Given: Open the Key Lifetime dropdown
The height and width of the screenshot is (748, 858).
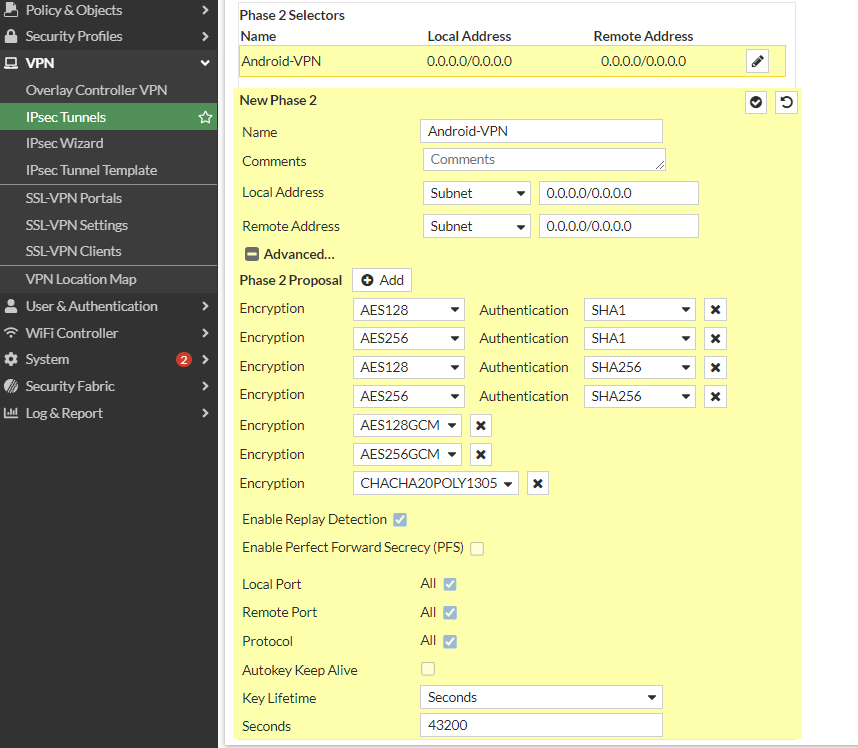Looking at the screenshot, I should pos(540,697).
